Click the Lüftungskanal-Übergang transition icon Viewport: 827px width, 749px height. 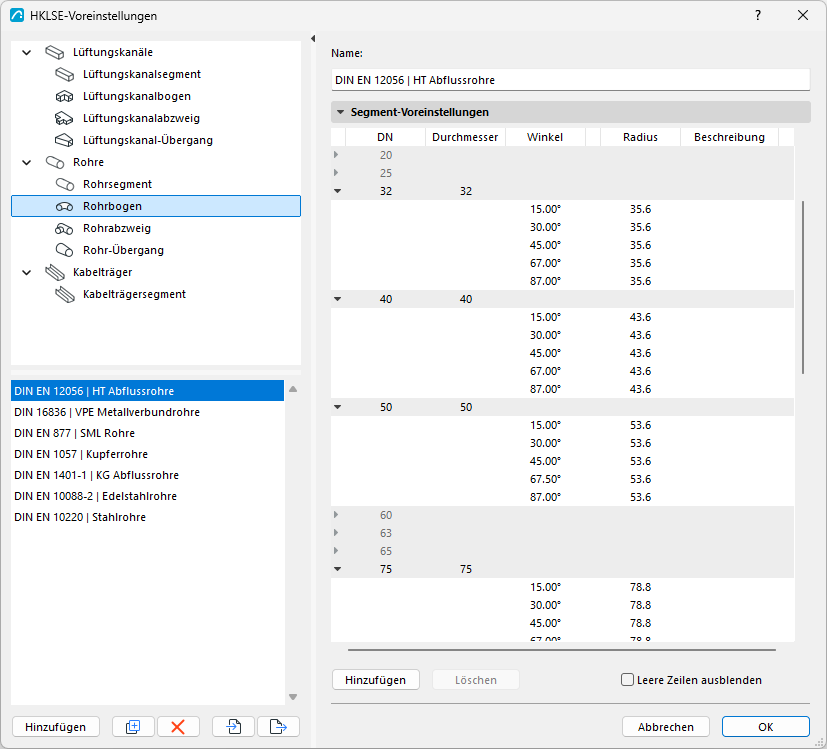pyautogui.click(x=65, y=140)
